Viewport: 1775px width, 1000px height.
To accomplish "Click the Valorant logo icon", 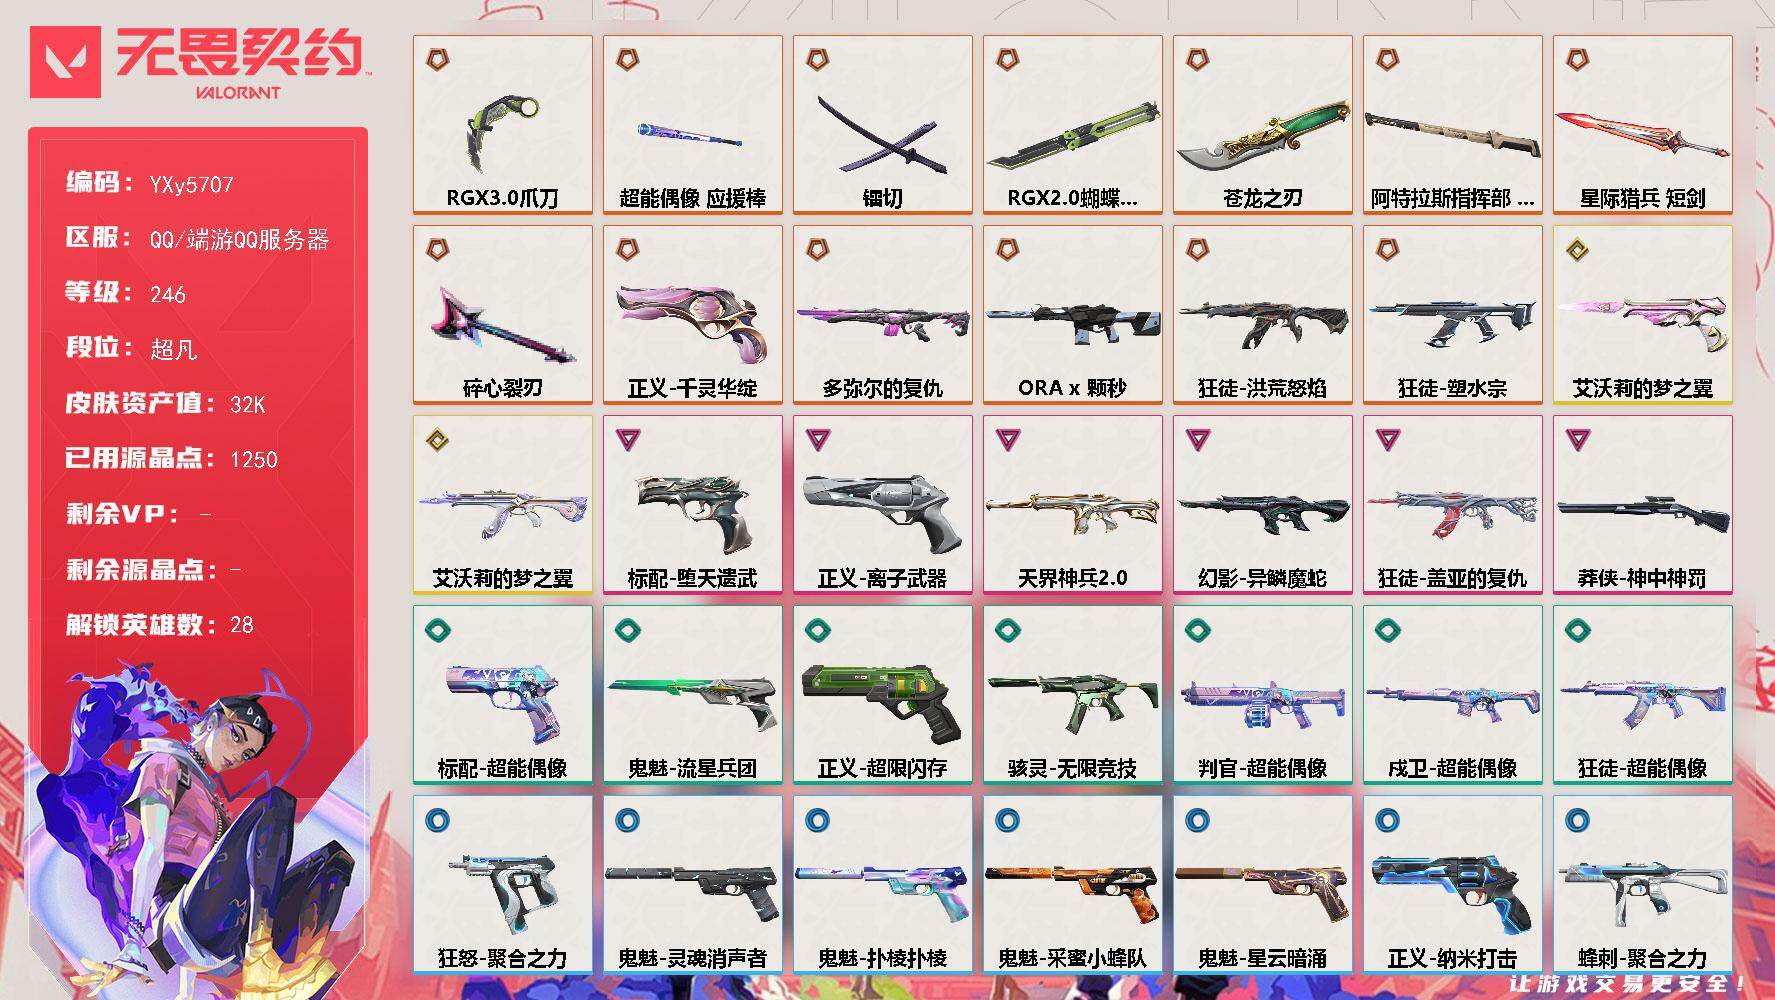I will [x=66, y=62].
